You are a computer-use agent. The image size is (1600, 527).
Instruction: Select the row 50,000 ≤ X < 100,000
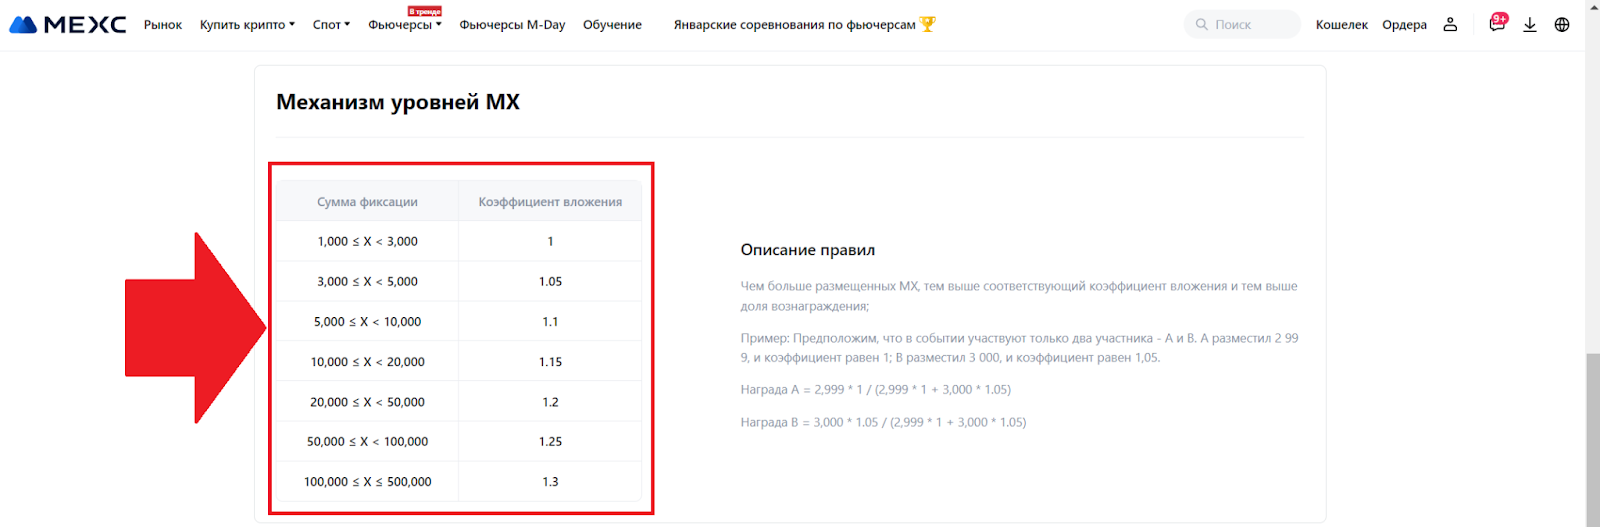pyautogui.click(x=459, y=441)
